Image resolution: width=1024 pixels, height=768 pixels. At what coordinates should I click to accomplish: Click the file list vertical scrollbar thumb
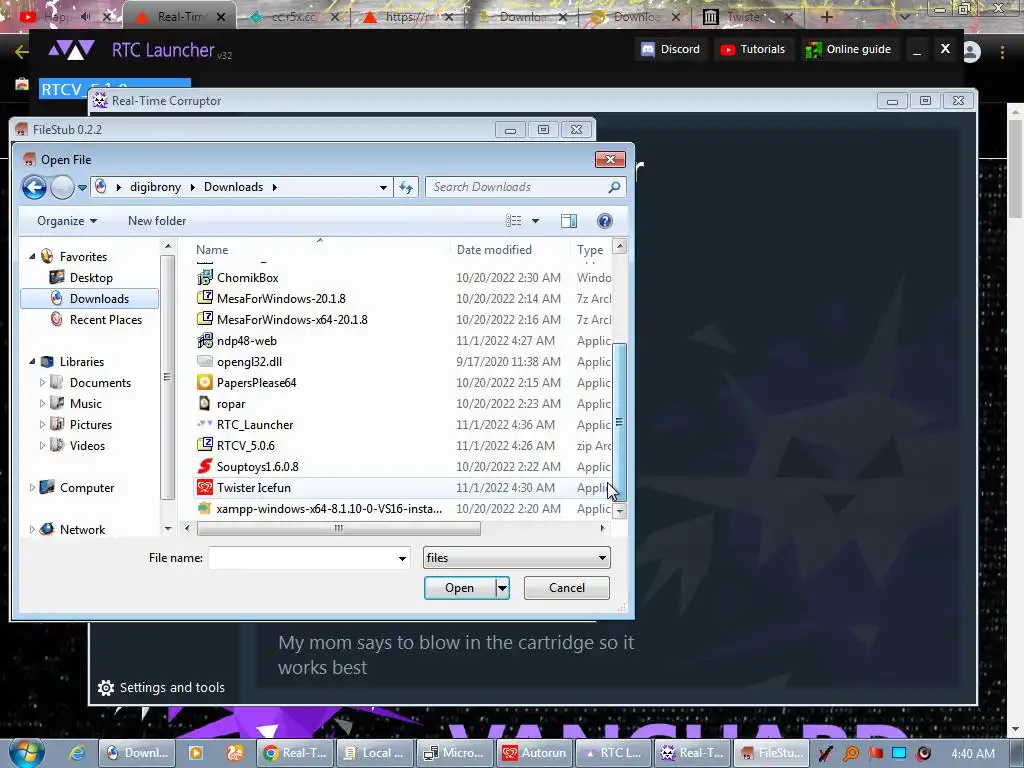620,421
